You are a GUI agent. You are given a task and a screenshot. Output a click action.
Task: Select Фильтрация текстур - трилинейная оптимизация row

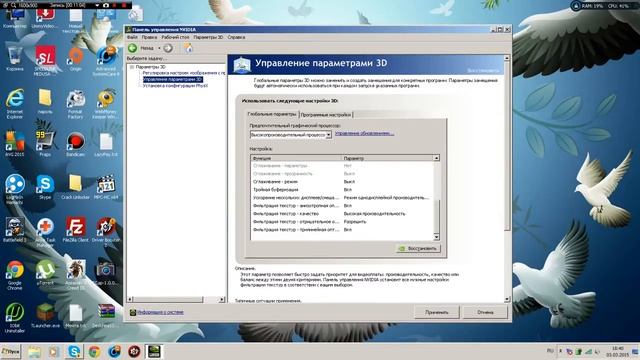tap(342, 230)
